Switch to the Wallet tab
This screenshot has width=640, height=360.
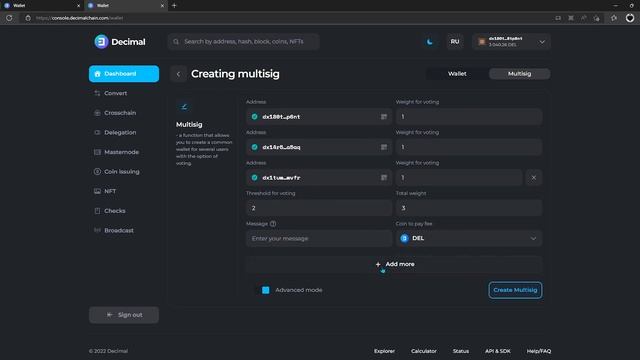[x=457, y=74]
